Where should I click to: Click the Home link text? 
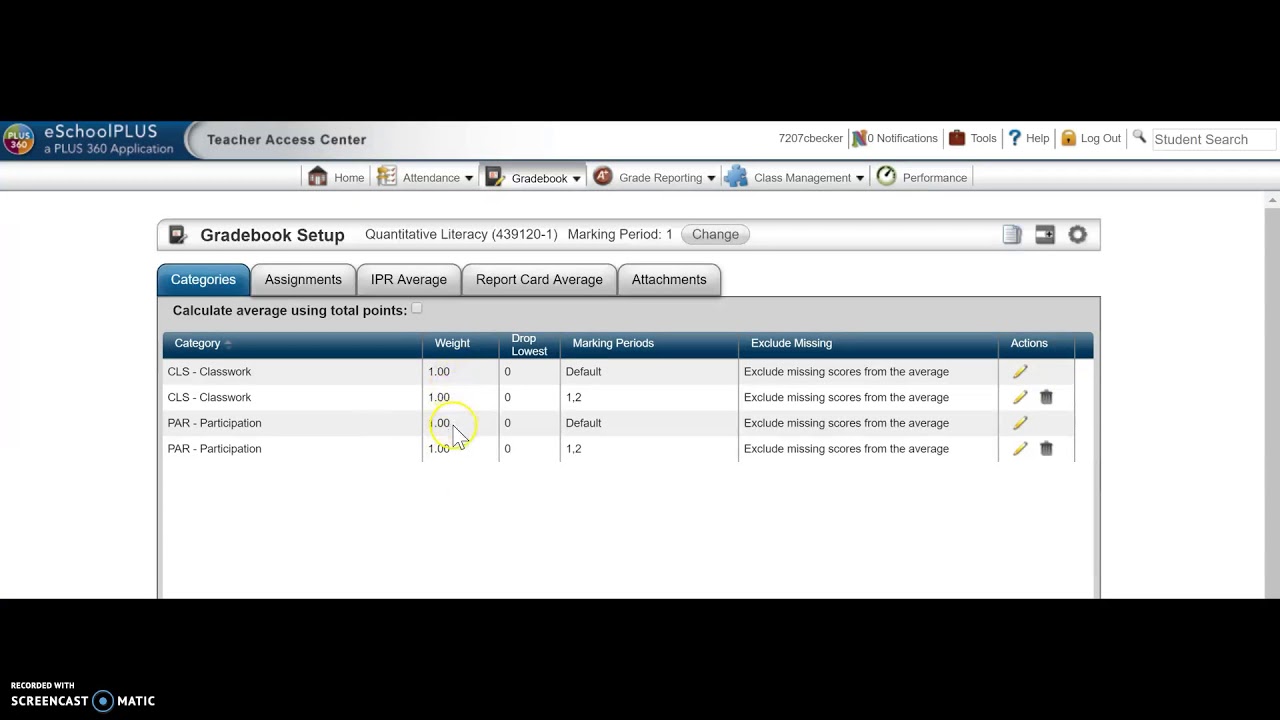click(x=349, y=178)
